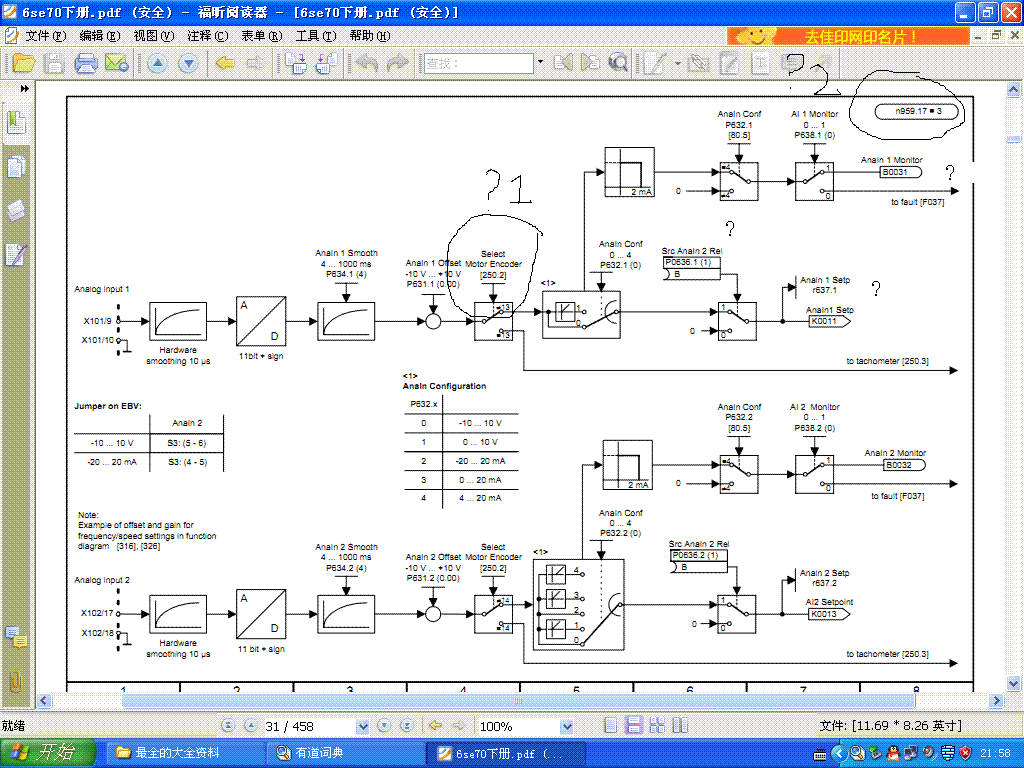
Task: Open the signatures panel with pen icon
Action: click(x=16, y=255)
